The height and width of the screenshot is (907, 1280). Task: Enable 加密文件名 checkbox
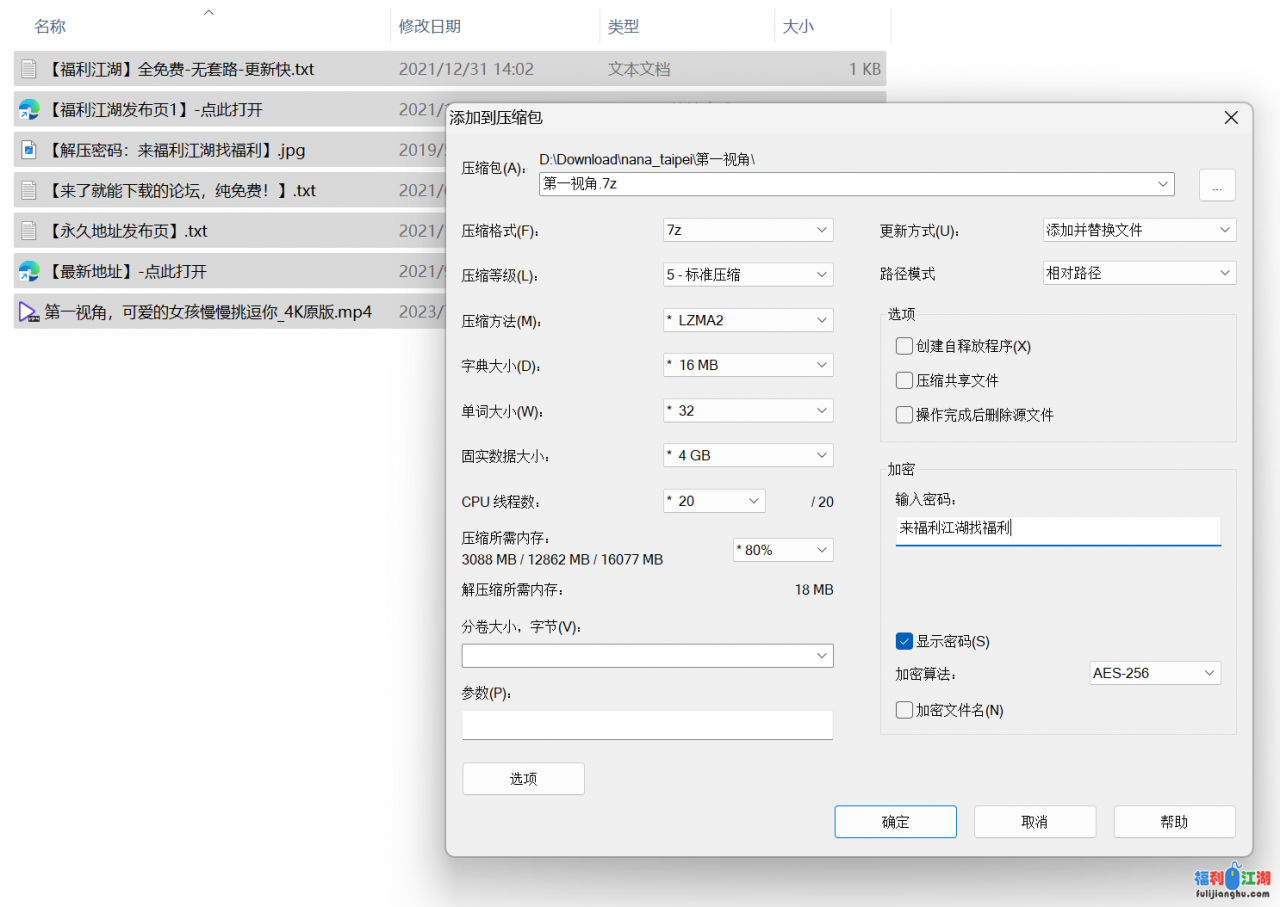[x=904, y=710]
